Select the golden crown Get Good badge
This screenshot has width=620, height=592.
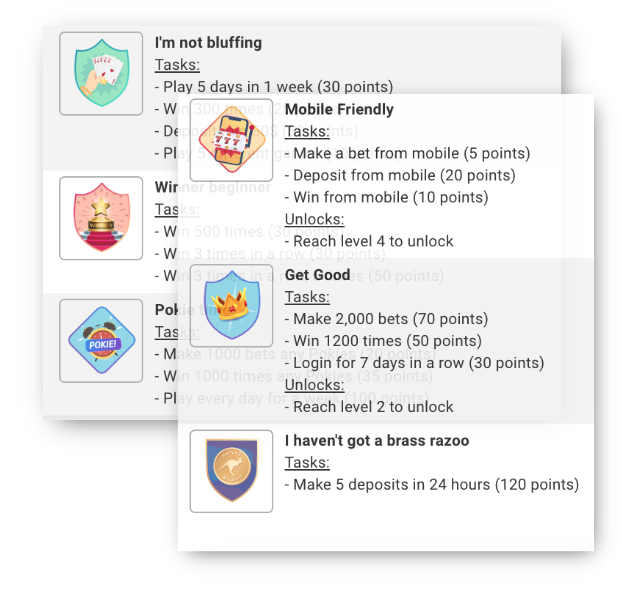tap(231, 305)
